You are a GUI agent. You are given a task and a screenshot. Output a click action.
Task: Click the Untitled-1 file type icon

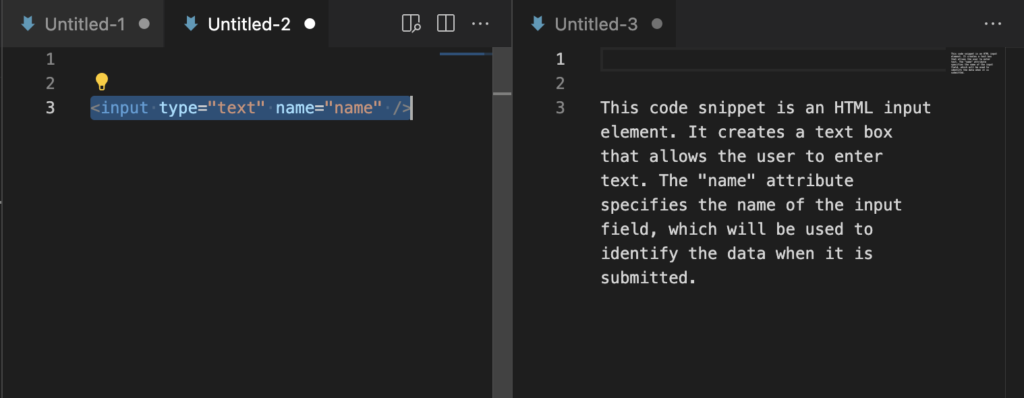click(x=28, y=24)
